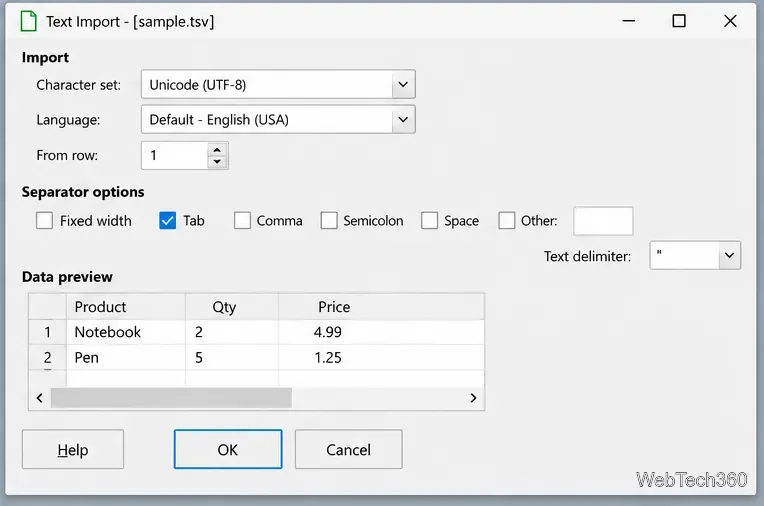Image resolution: width=764 pixels, height=506 pixels.
Task: Minimize the Text Import dialog
Action: 629,21
